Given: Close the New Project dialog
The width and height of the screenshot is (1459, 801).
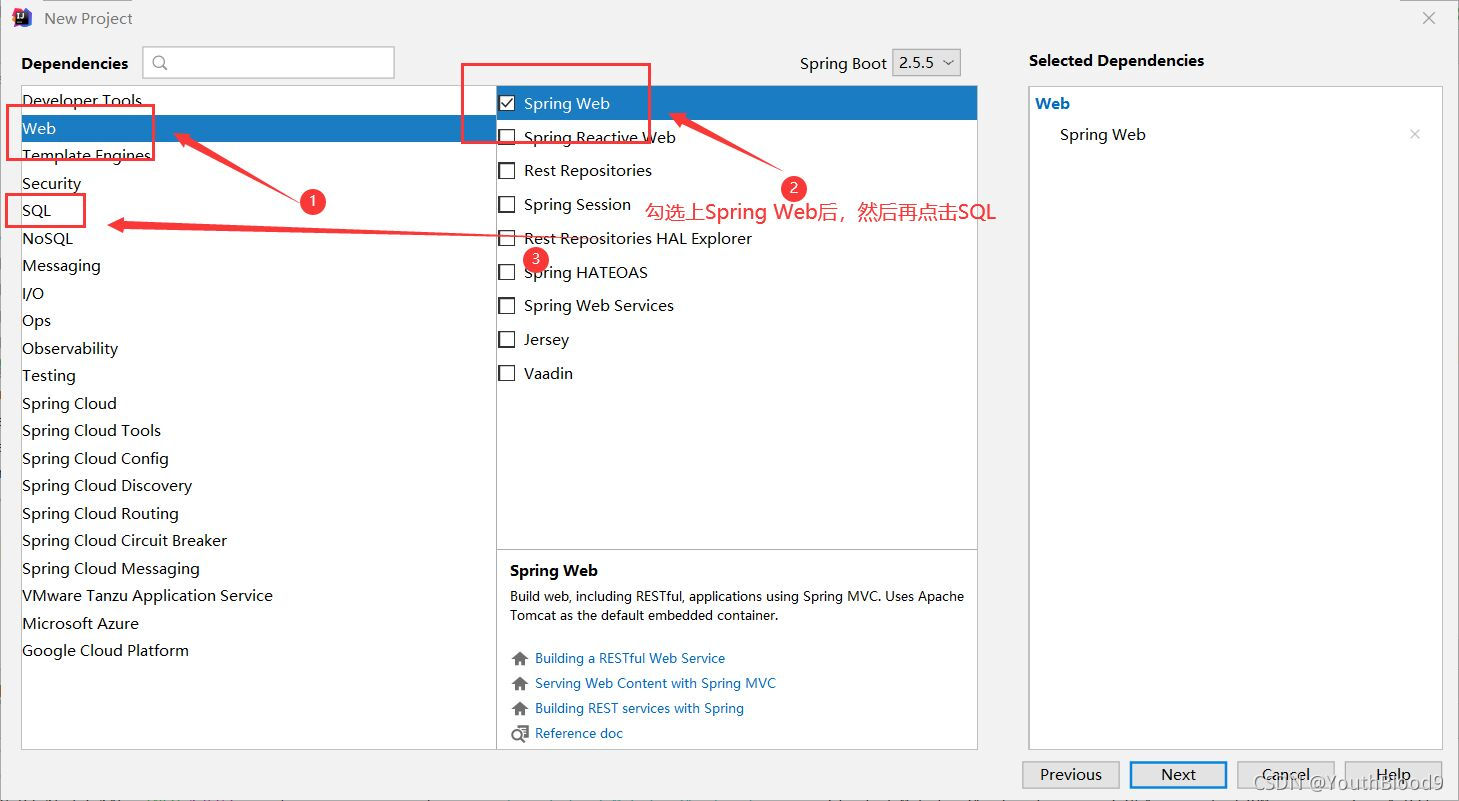Looking at the screenshot, I should pos(1429,18).
